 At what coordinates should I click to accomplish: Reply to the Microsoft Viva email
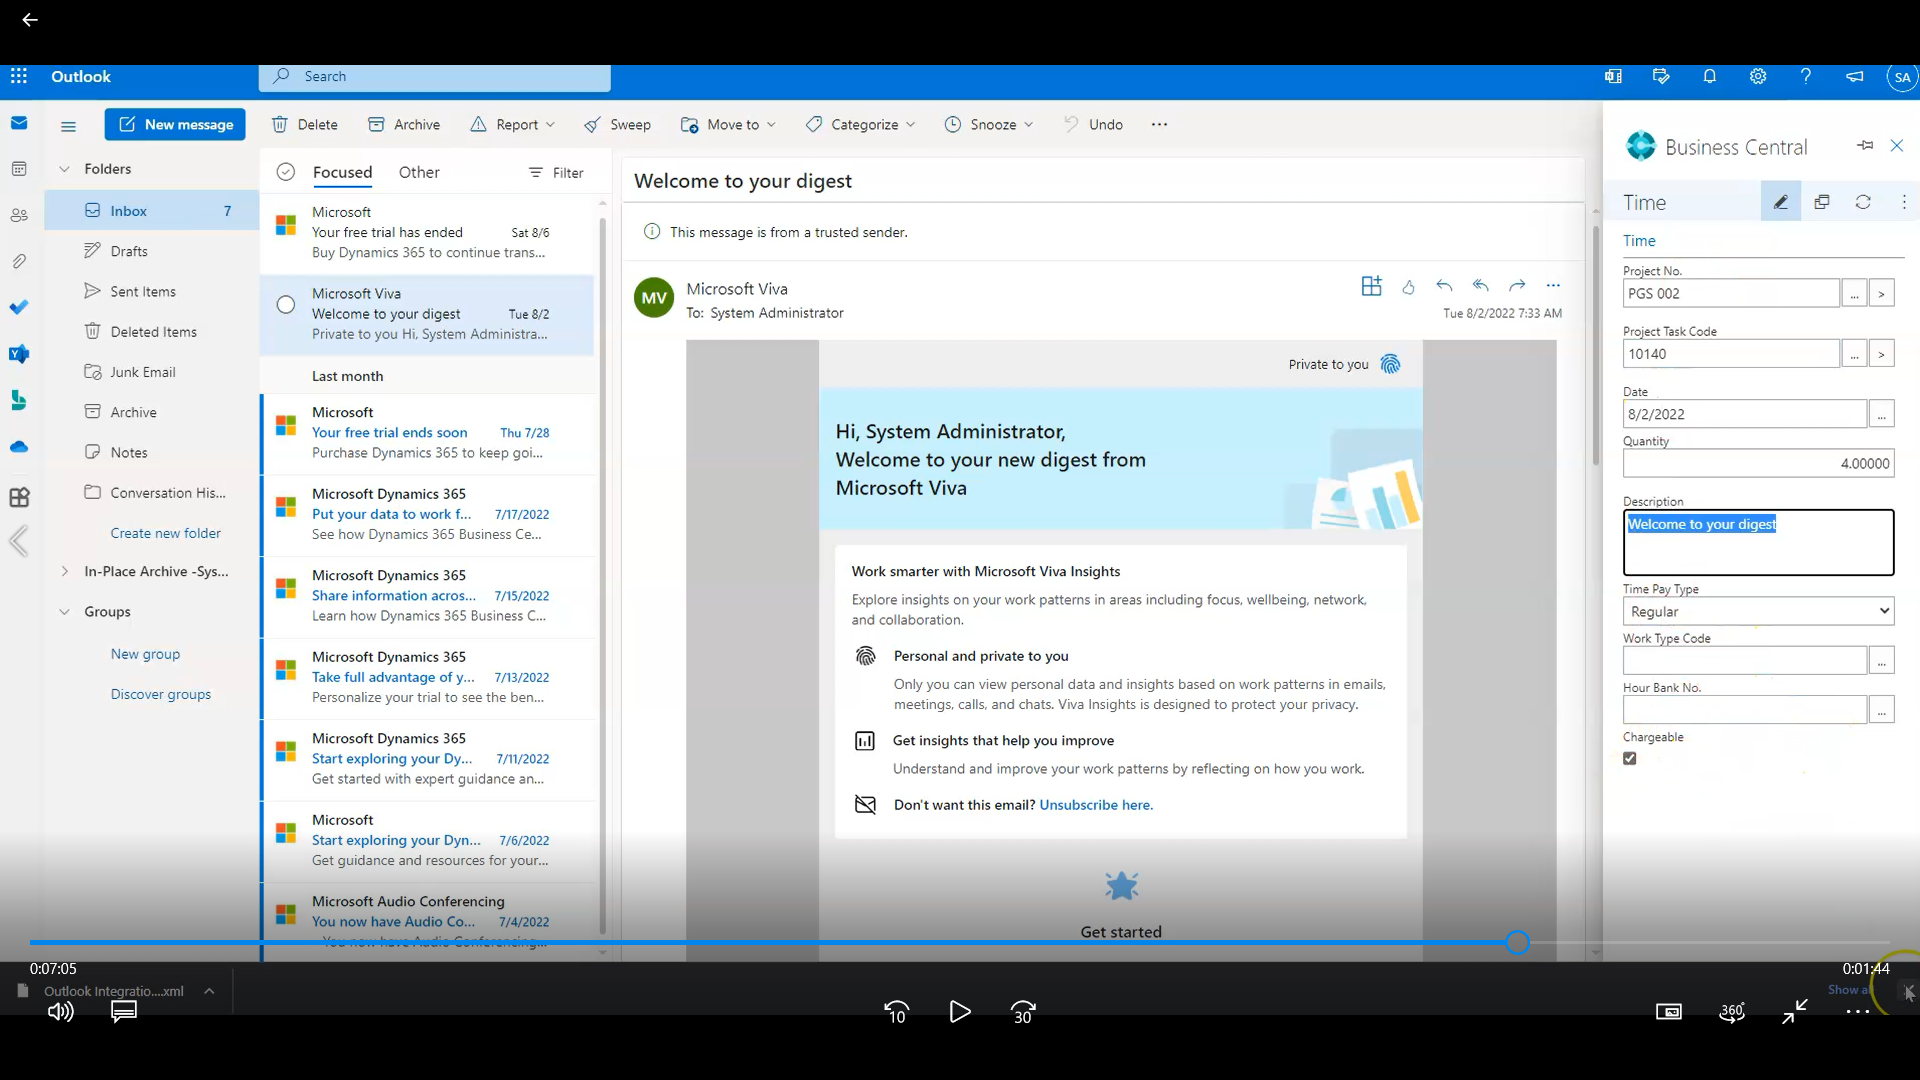1444,286
